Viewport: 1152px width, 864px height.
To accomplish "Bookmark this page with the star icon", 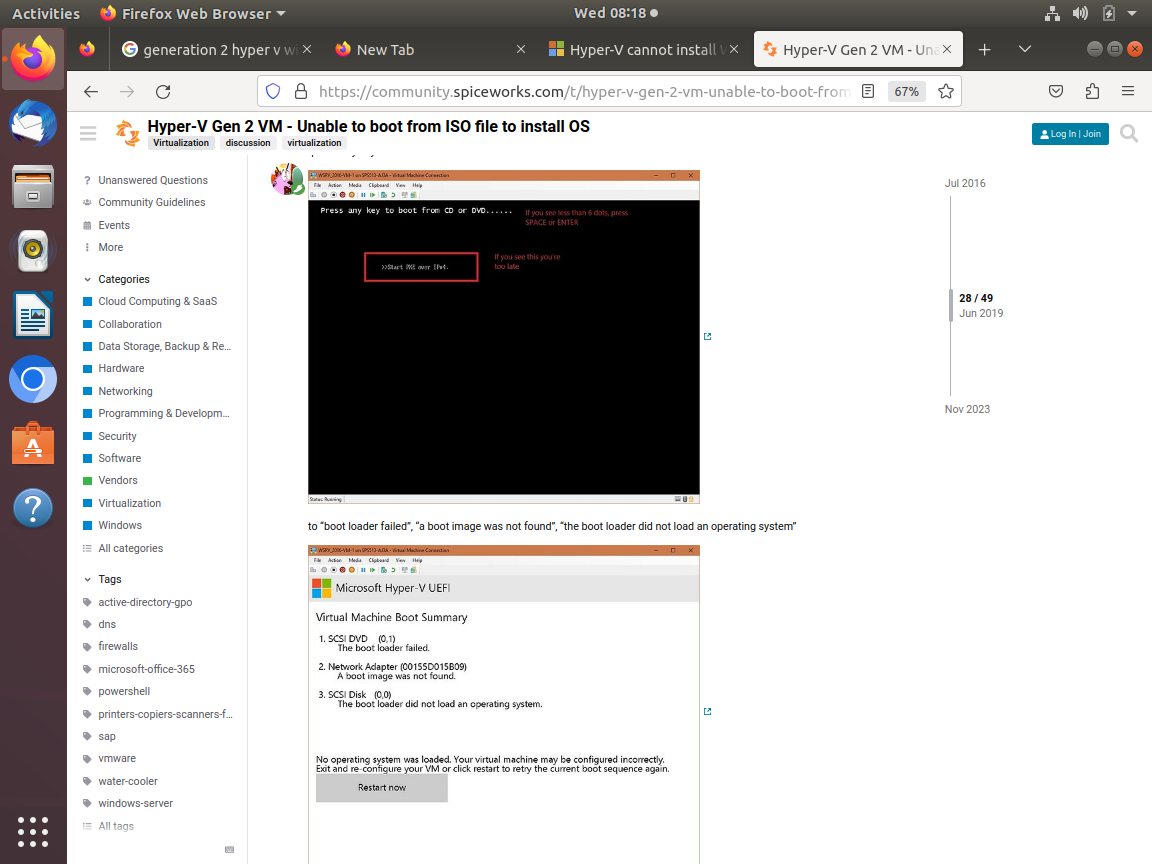I will click(x=946, y=91).
